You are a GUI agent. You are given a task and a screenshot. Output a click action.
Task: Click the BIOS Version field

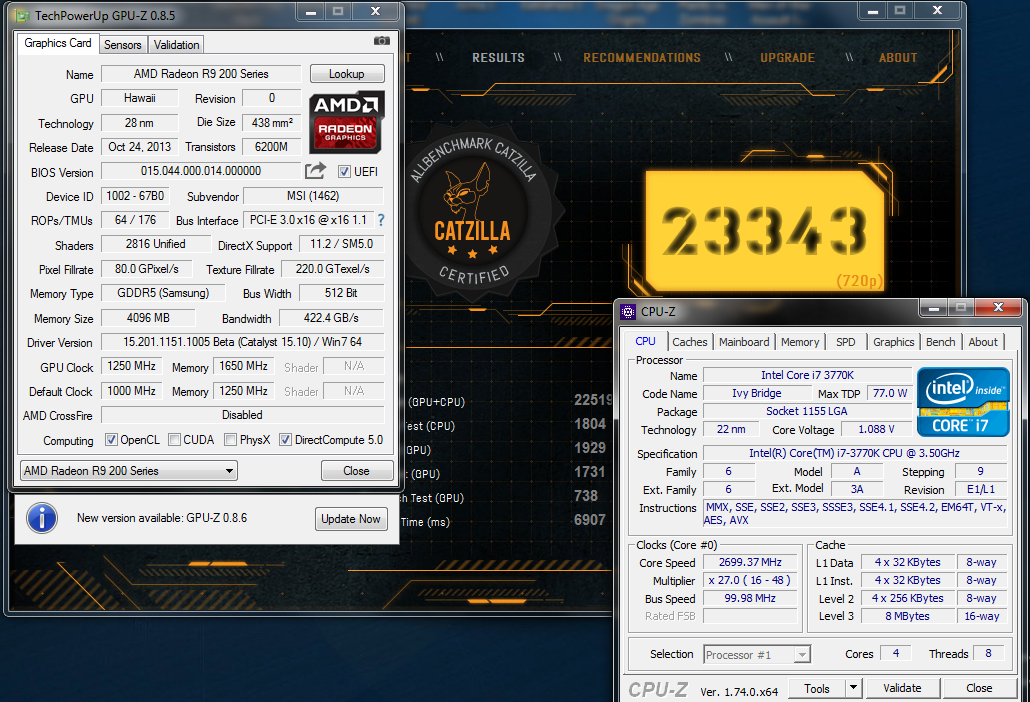pyautogui.click(x=201, y=171)
